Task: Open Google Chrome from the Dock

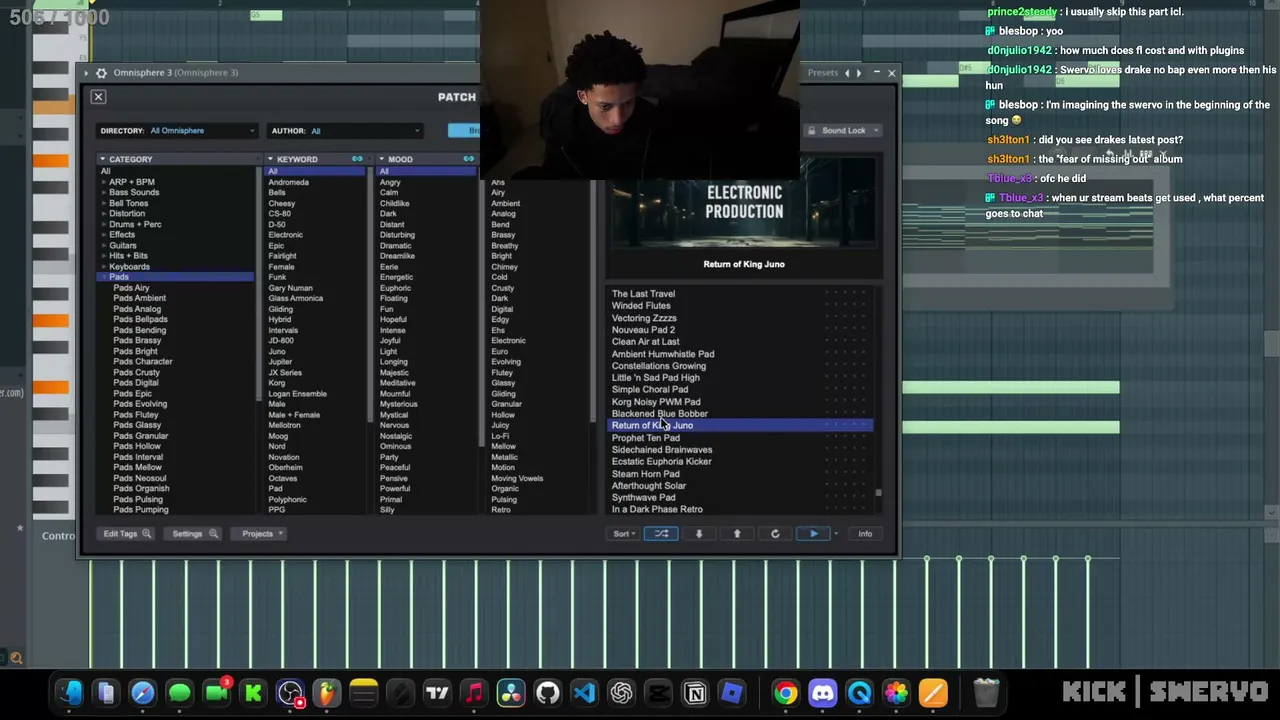Action: [786, 693]
